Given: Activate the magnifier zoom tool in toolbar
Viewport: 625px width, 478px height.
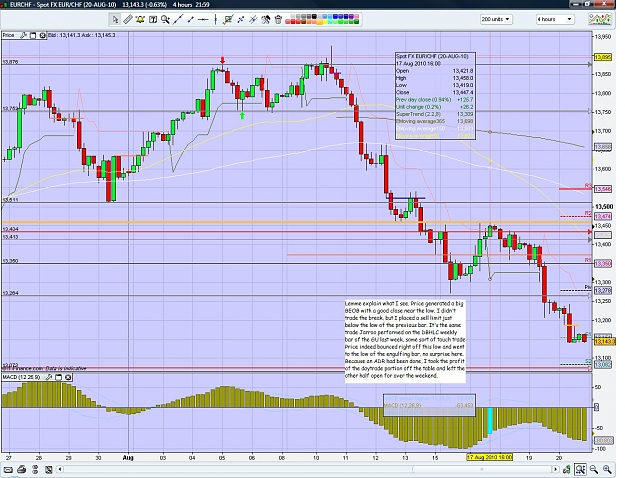Looking at the screenshot, I should click(165, 19).
